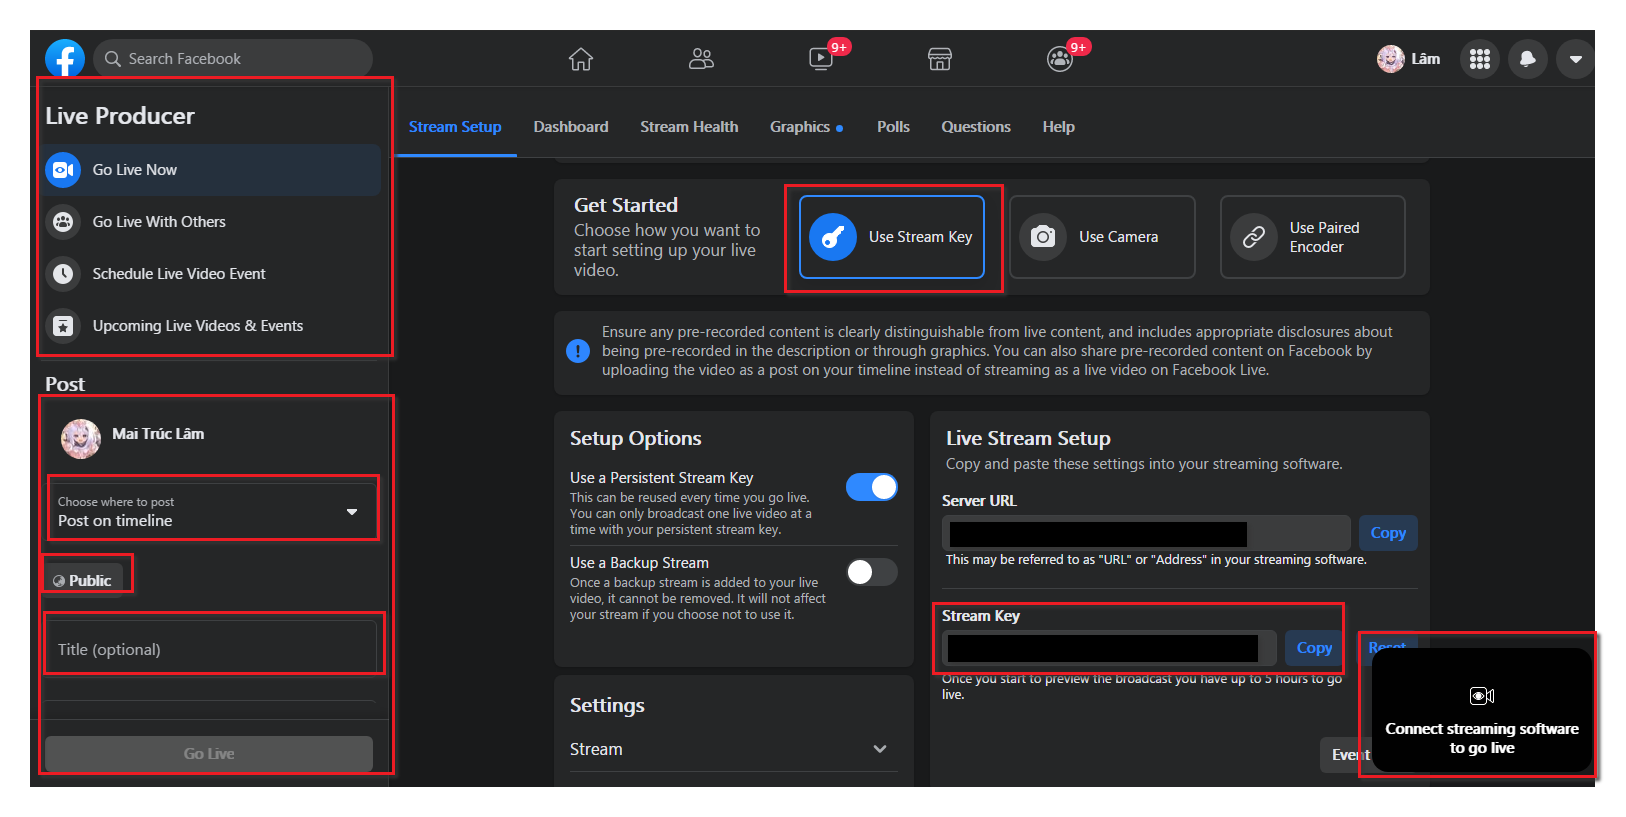
Task: Click the Upcoming Live Videos star icon
Action: pos(63,326)
